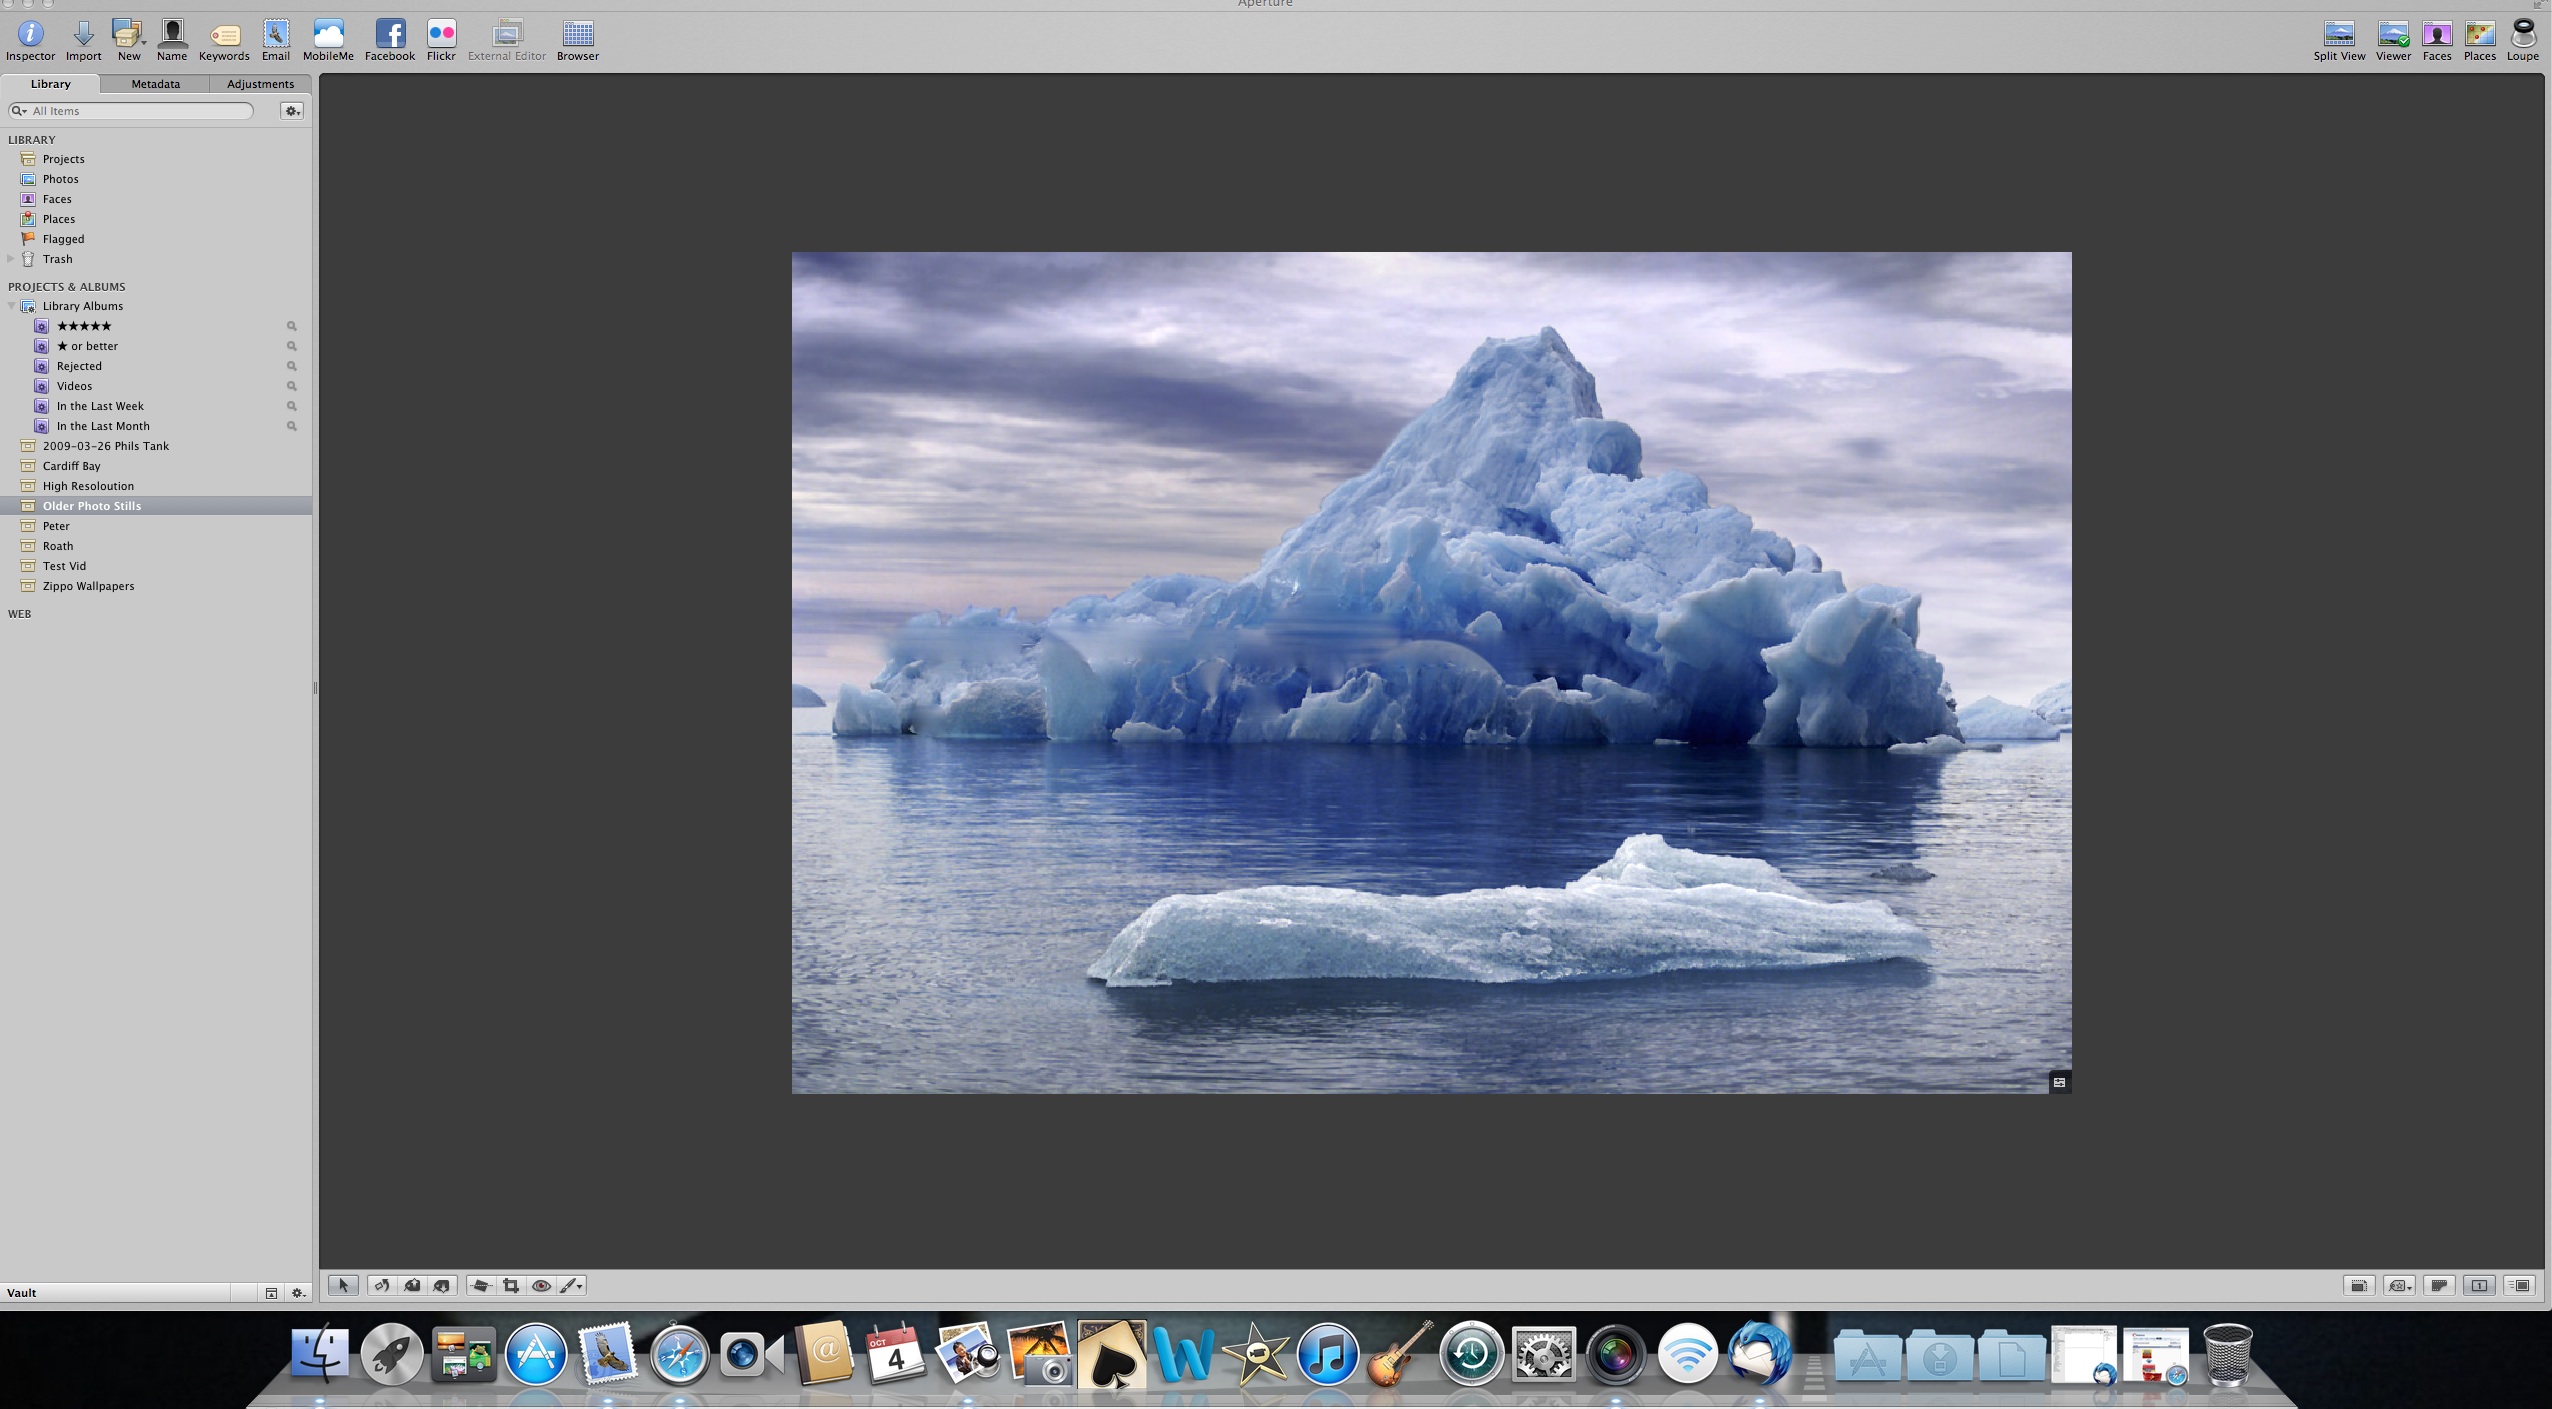The height and width of the screenshot is (1409, 2552).
Task: Select the High Resoloution project
Action: (x=156, y=486)
